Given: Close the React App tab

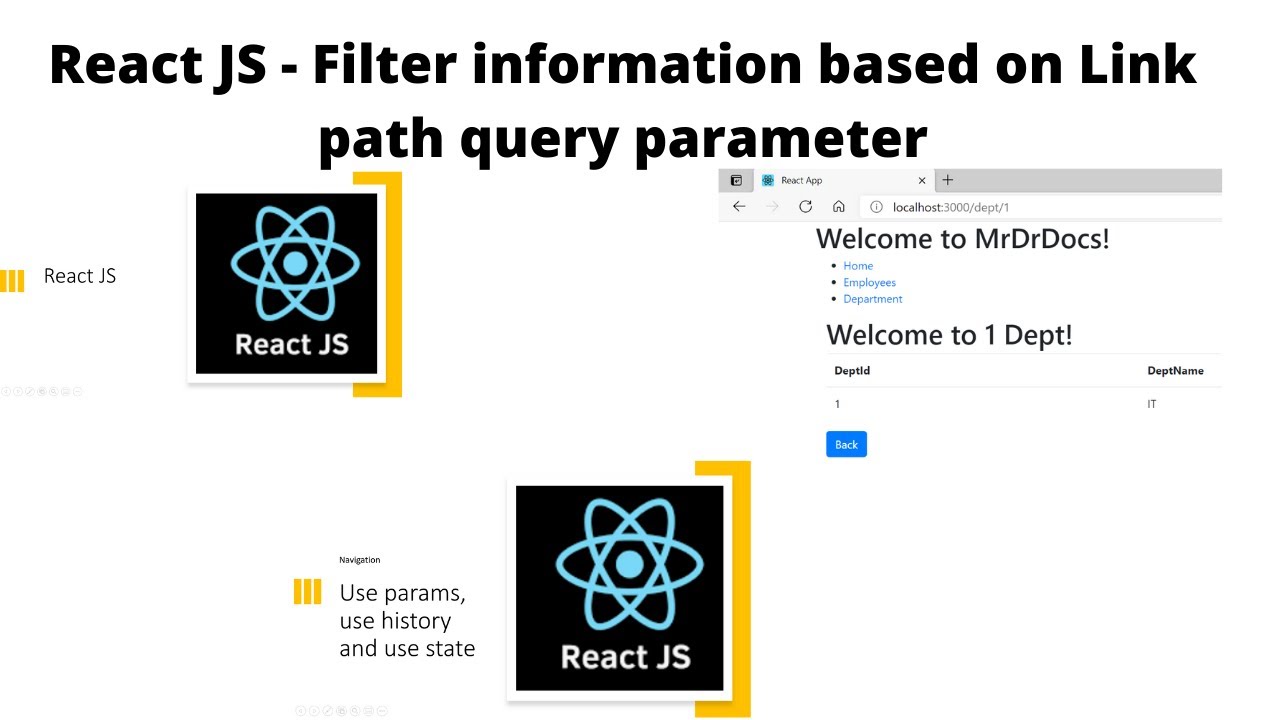Looking at the screenshot, I should coord(922,181).
